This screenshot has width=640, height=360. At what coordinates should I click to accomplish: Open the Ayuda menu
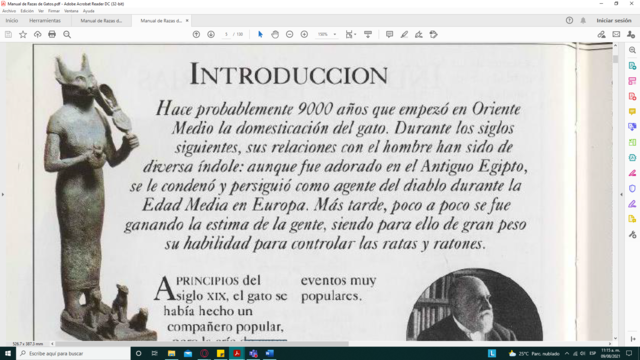tap(89, 11)
